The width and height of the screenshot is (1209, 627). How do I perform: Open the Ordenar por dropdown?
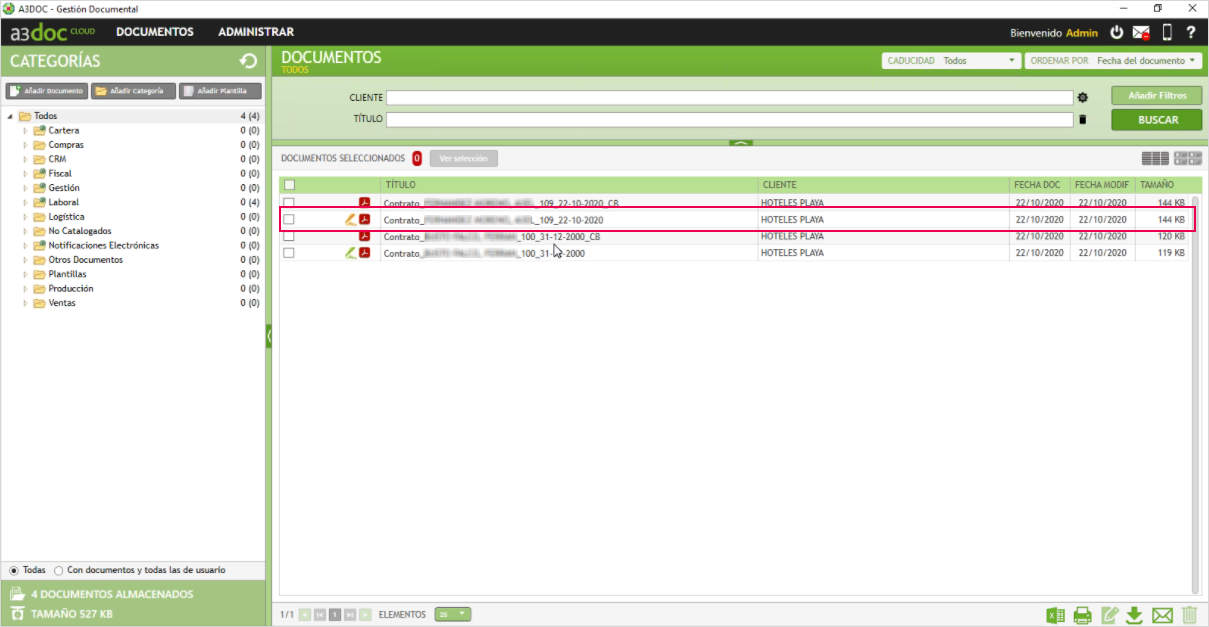point(1113,61)
